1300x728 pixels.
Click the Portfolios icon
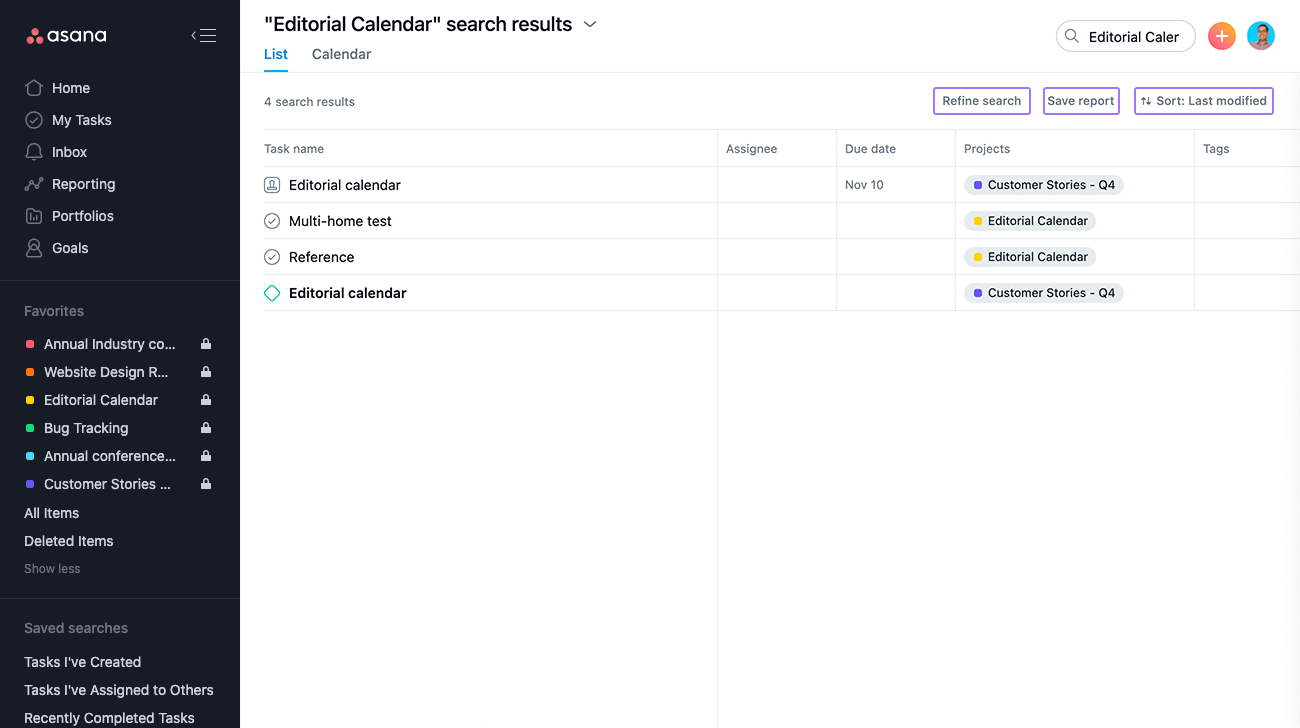coord(34,216)
